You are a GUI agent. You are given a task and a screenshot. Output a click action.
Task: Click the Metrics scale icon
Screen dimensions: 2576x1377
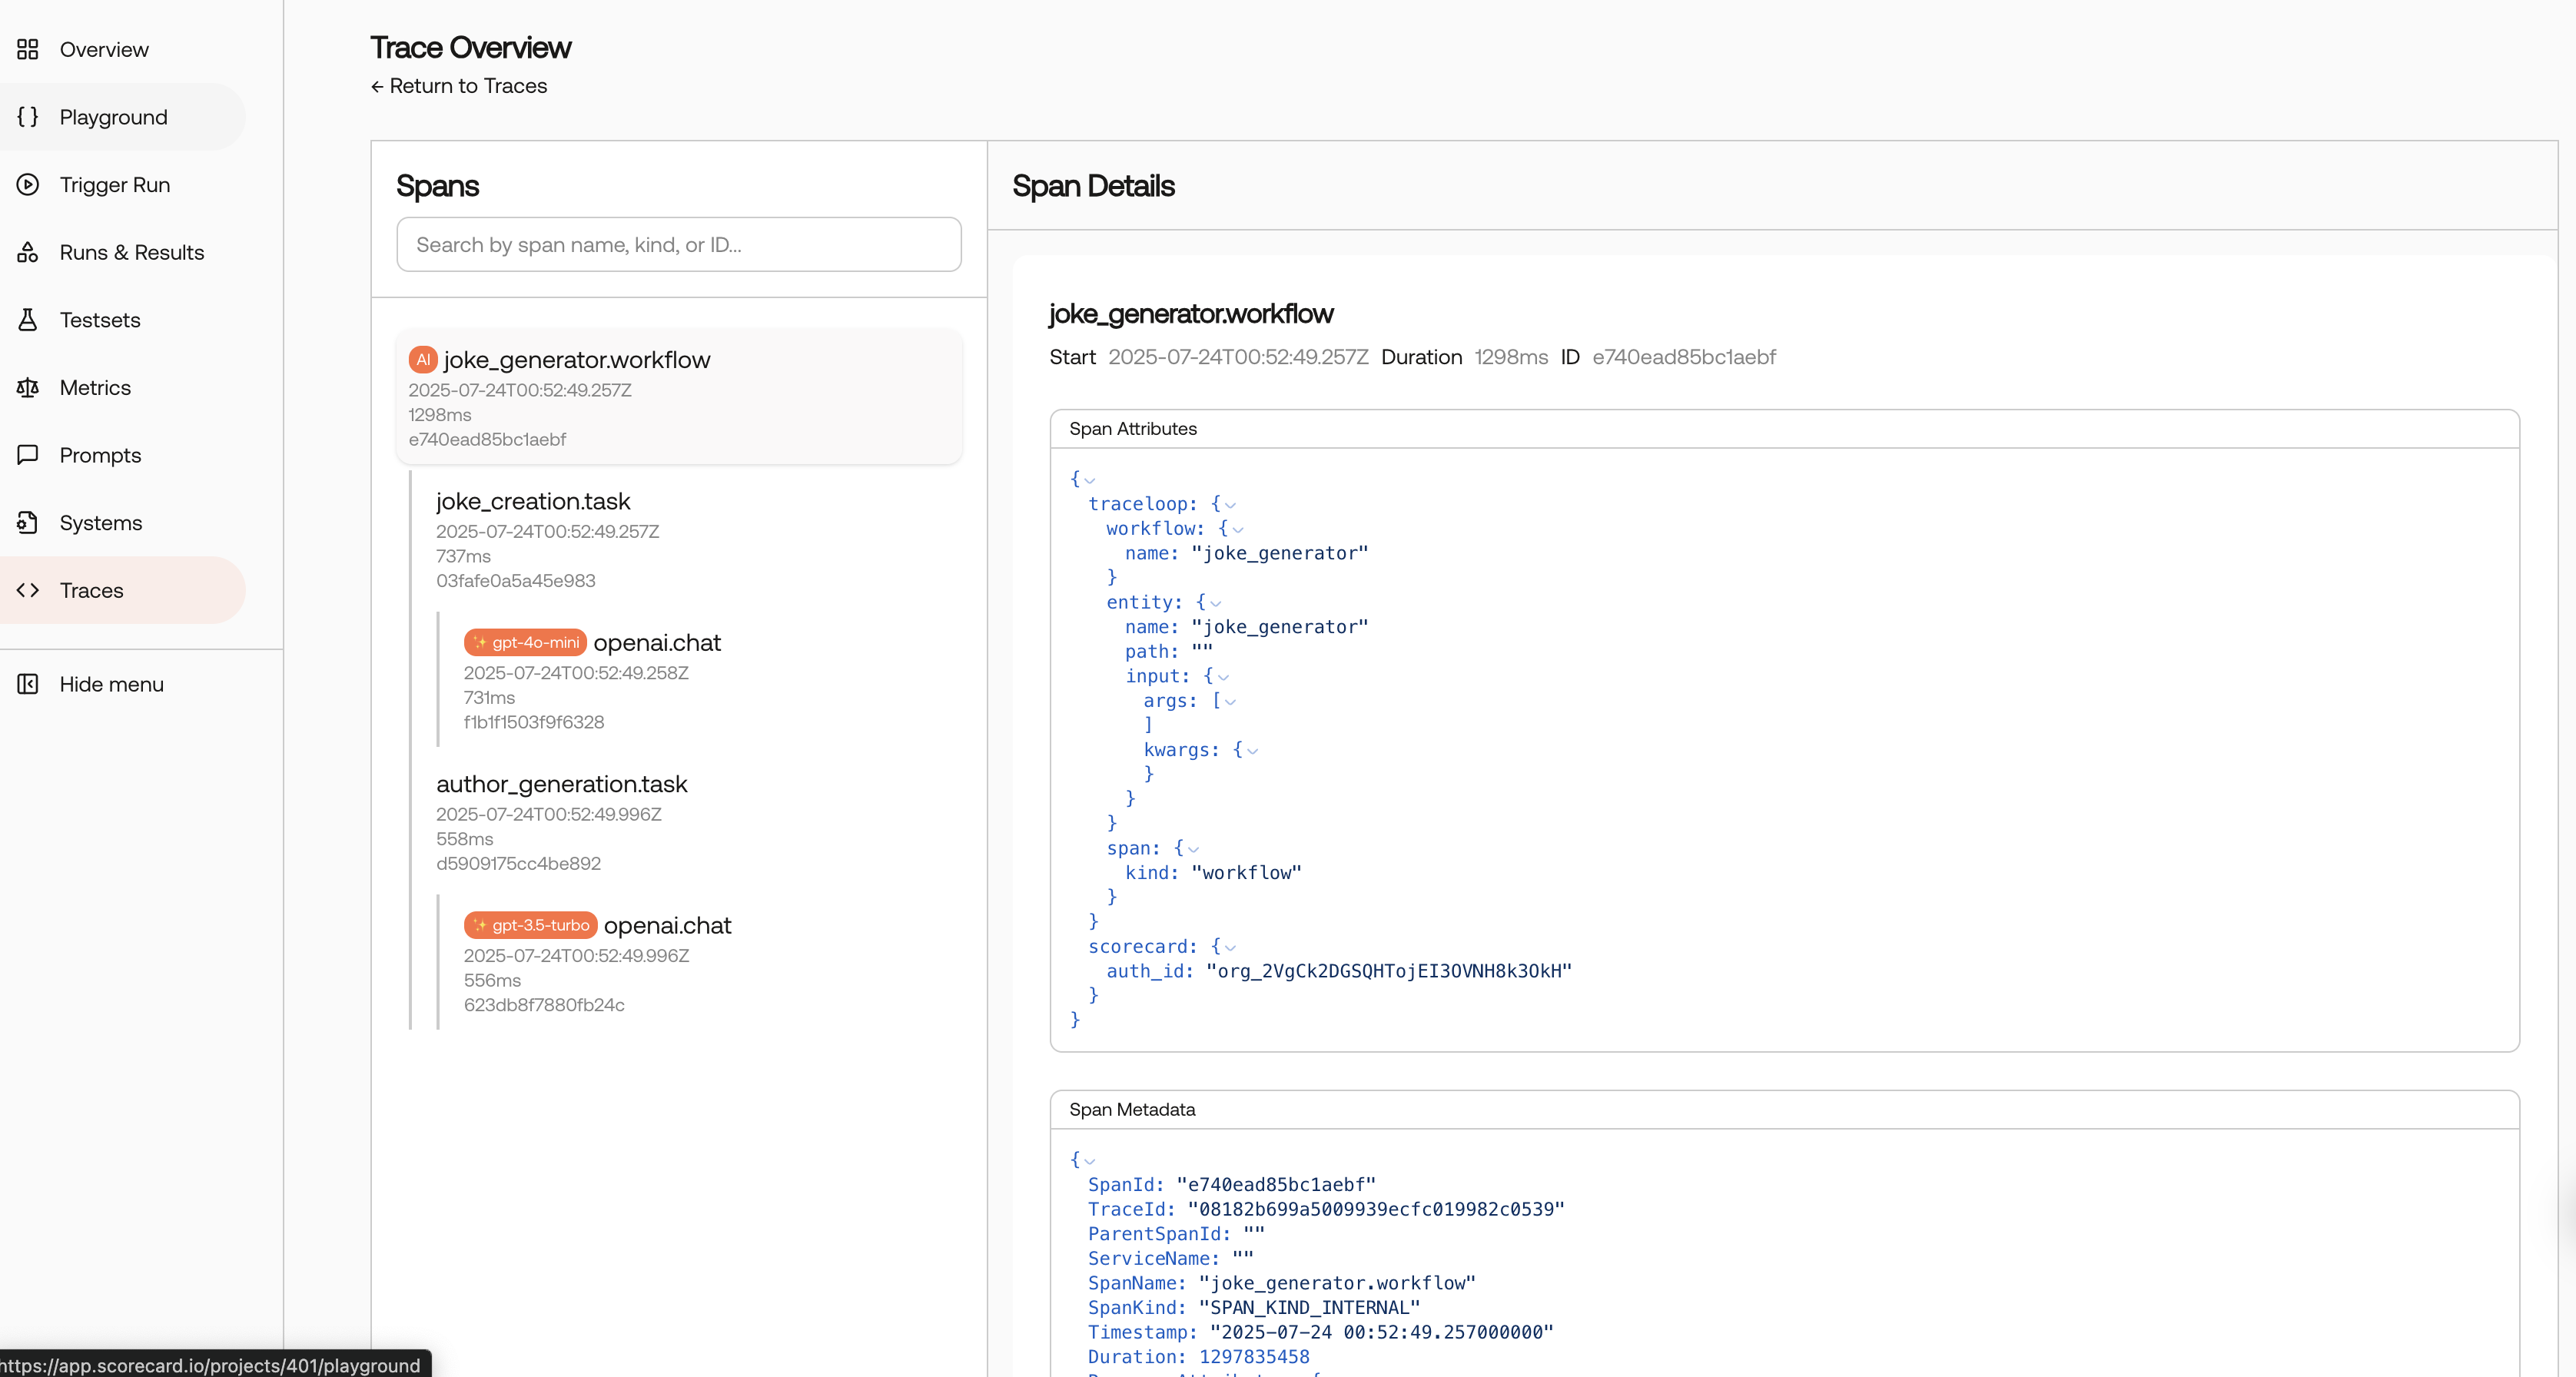coord(28,387)
